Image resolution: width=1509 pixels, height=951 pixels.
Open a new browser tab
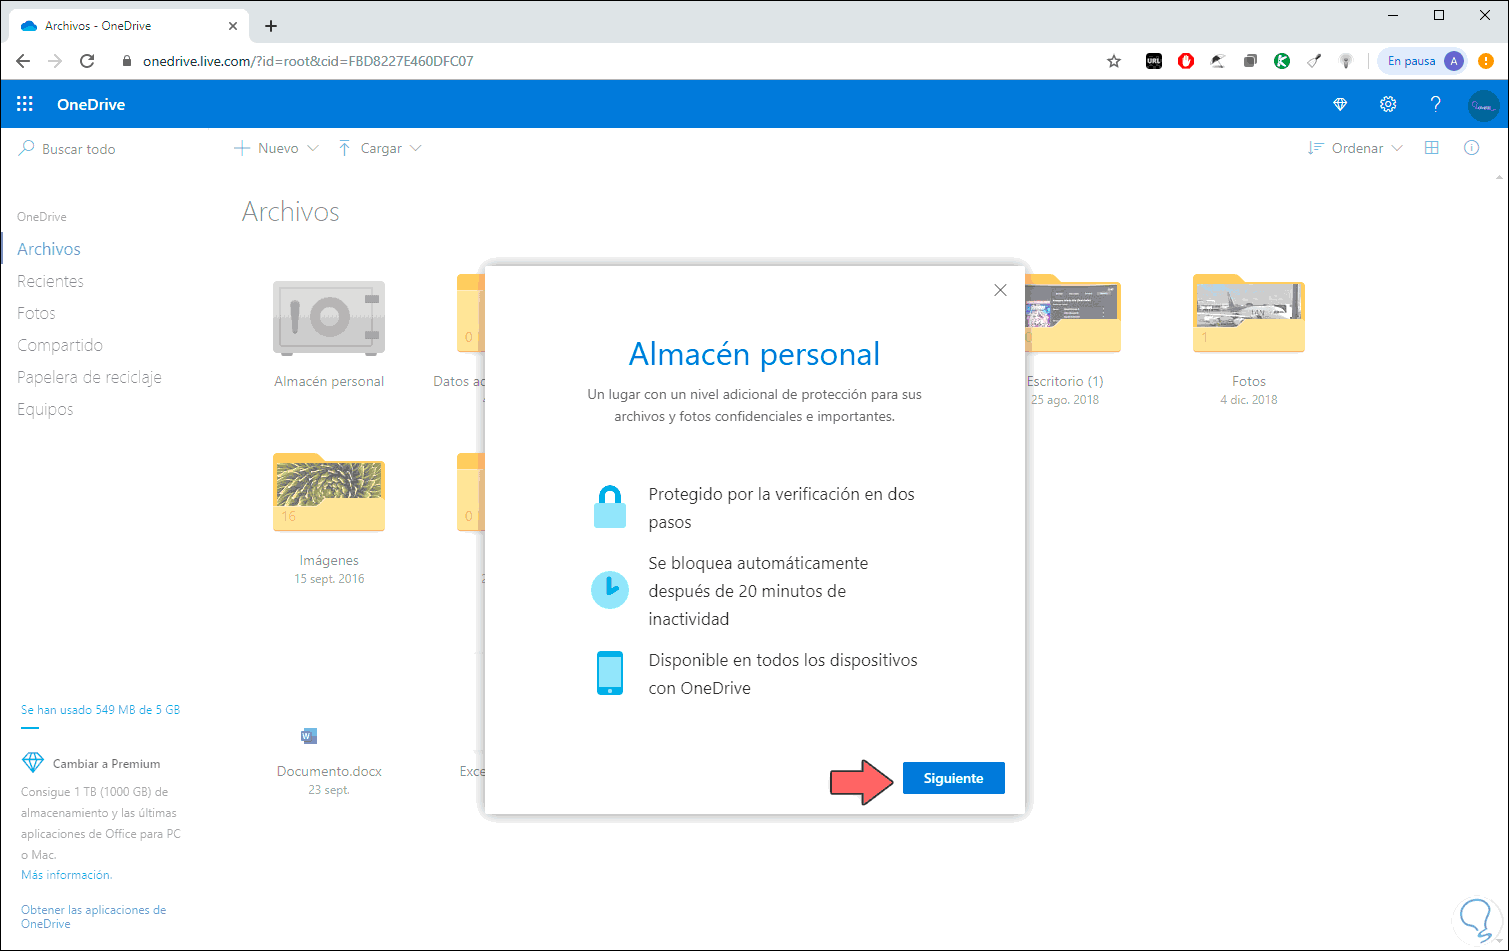[x=271, y=26]
